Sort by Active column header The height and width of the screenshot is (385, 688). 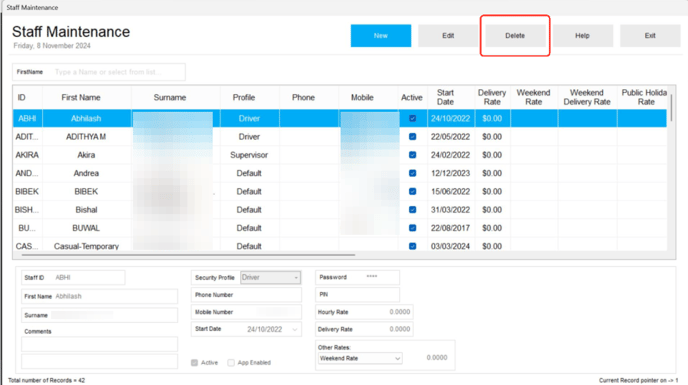(x=412, y=97)
